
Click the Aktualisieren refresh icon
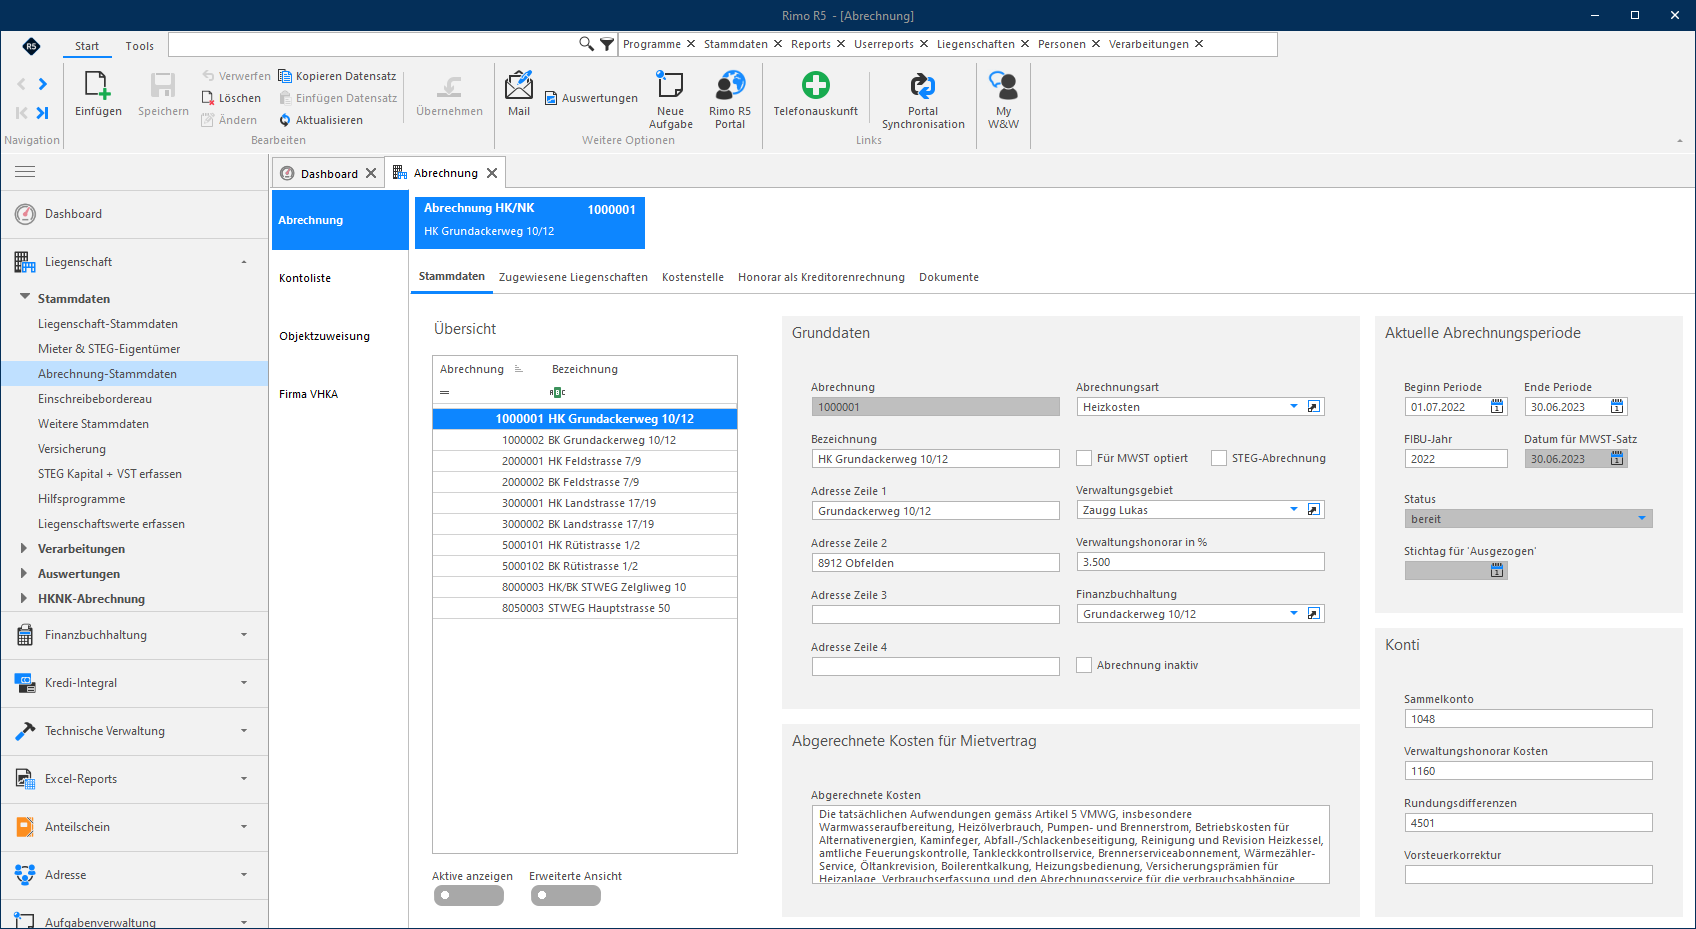(285, 120)
